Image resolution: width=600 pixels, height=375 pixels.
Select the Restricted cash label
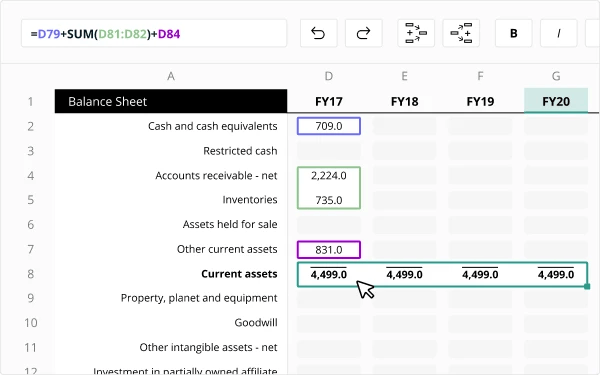[240, 151]
